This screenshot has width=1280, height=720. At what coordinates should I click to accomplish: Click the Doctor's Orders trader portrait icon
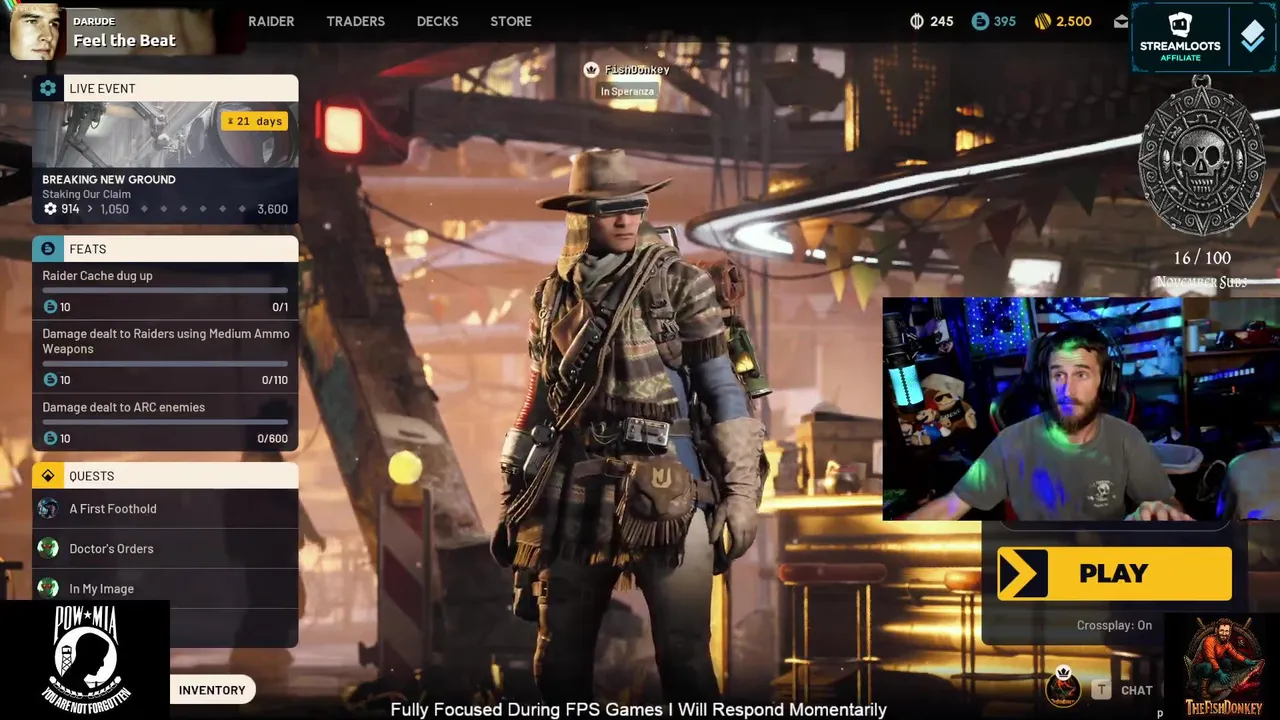48,548
